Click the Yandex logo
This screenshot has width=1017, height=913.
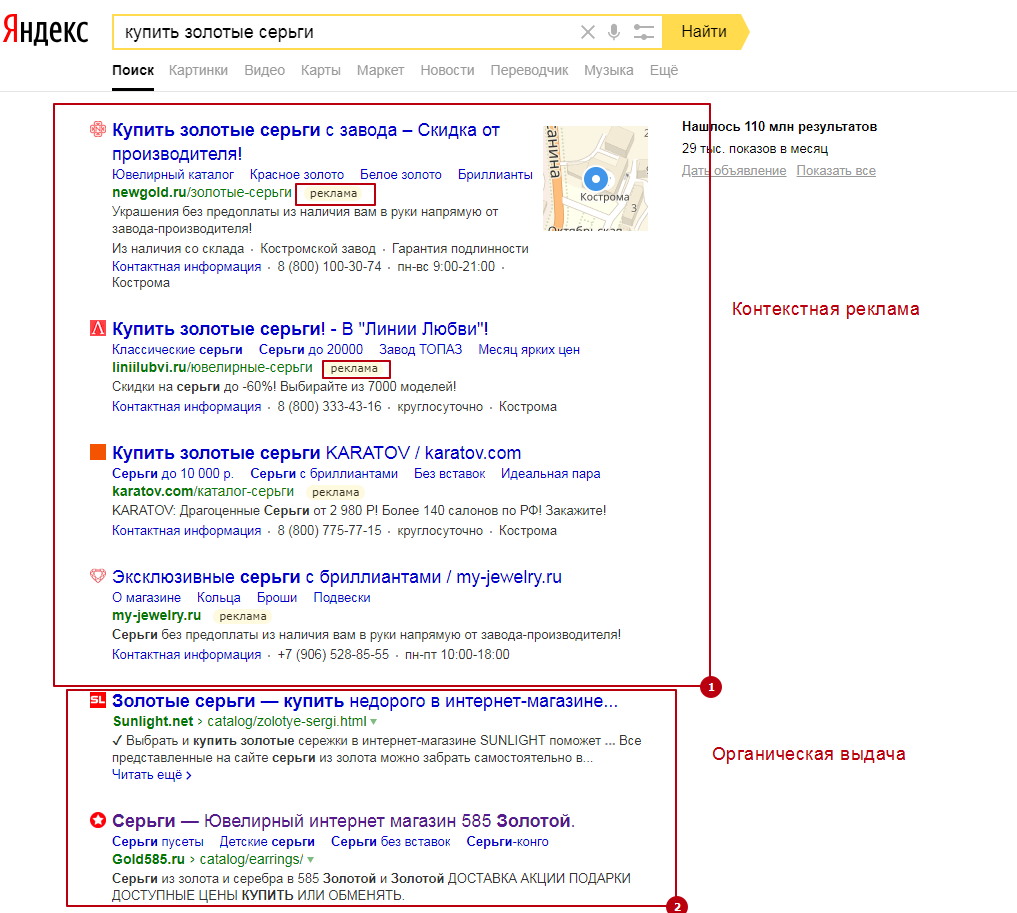pyautogui.click(x=45, y=30)
